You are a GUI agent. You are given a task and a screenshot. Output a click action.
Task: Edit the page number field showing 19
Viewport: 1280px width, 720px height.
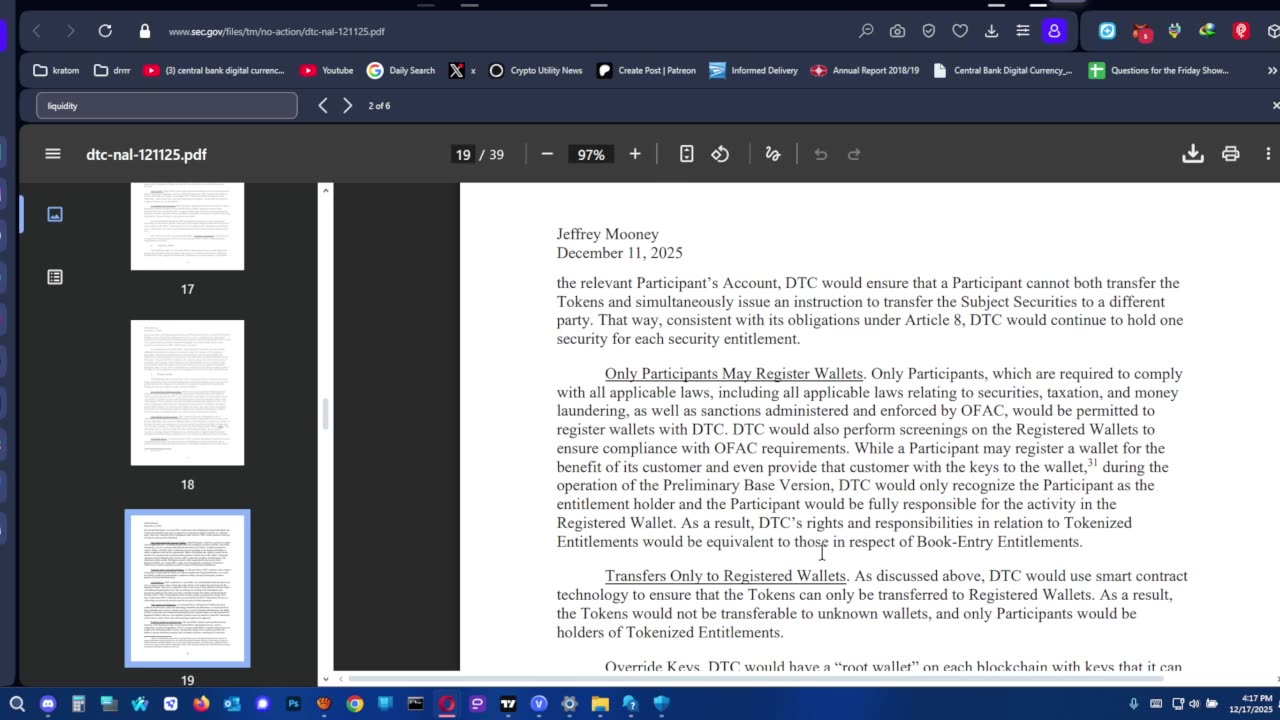[x=462, y=154]
